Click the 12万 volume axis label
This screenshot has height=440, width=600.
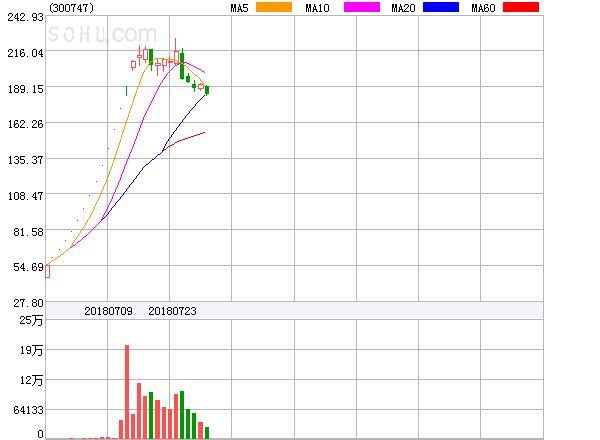[31, 380]
